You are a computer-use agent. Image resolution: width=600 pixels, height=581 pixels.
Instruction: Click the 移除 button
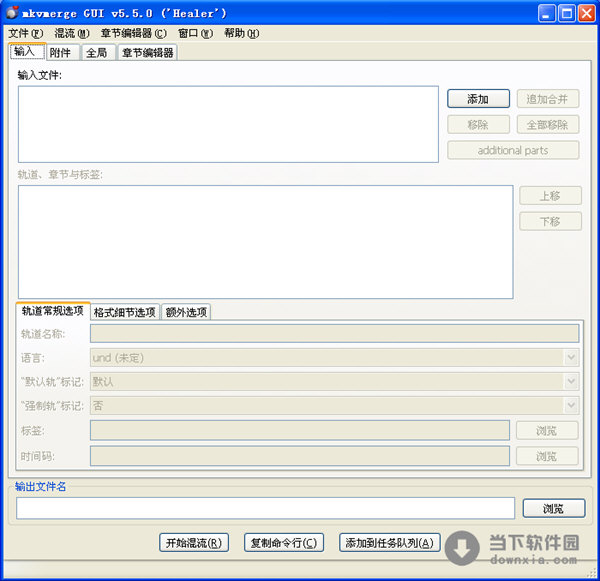coord(478,124)
